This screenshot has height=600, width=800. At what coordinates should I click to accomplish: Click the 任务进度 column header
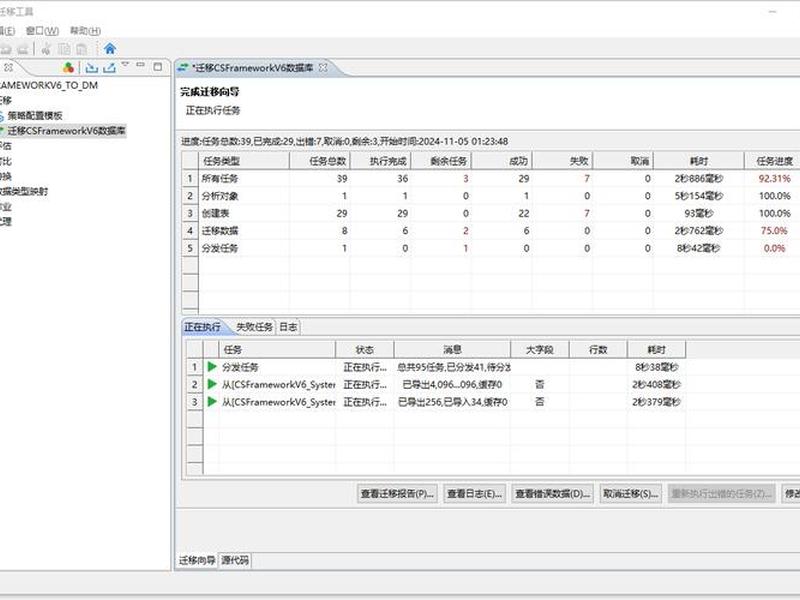[x=774, y=161]
